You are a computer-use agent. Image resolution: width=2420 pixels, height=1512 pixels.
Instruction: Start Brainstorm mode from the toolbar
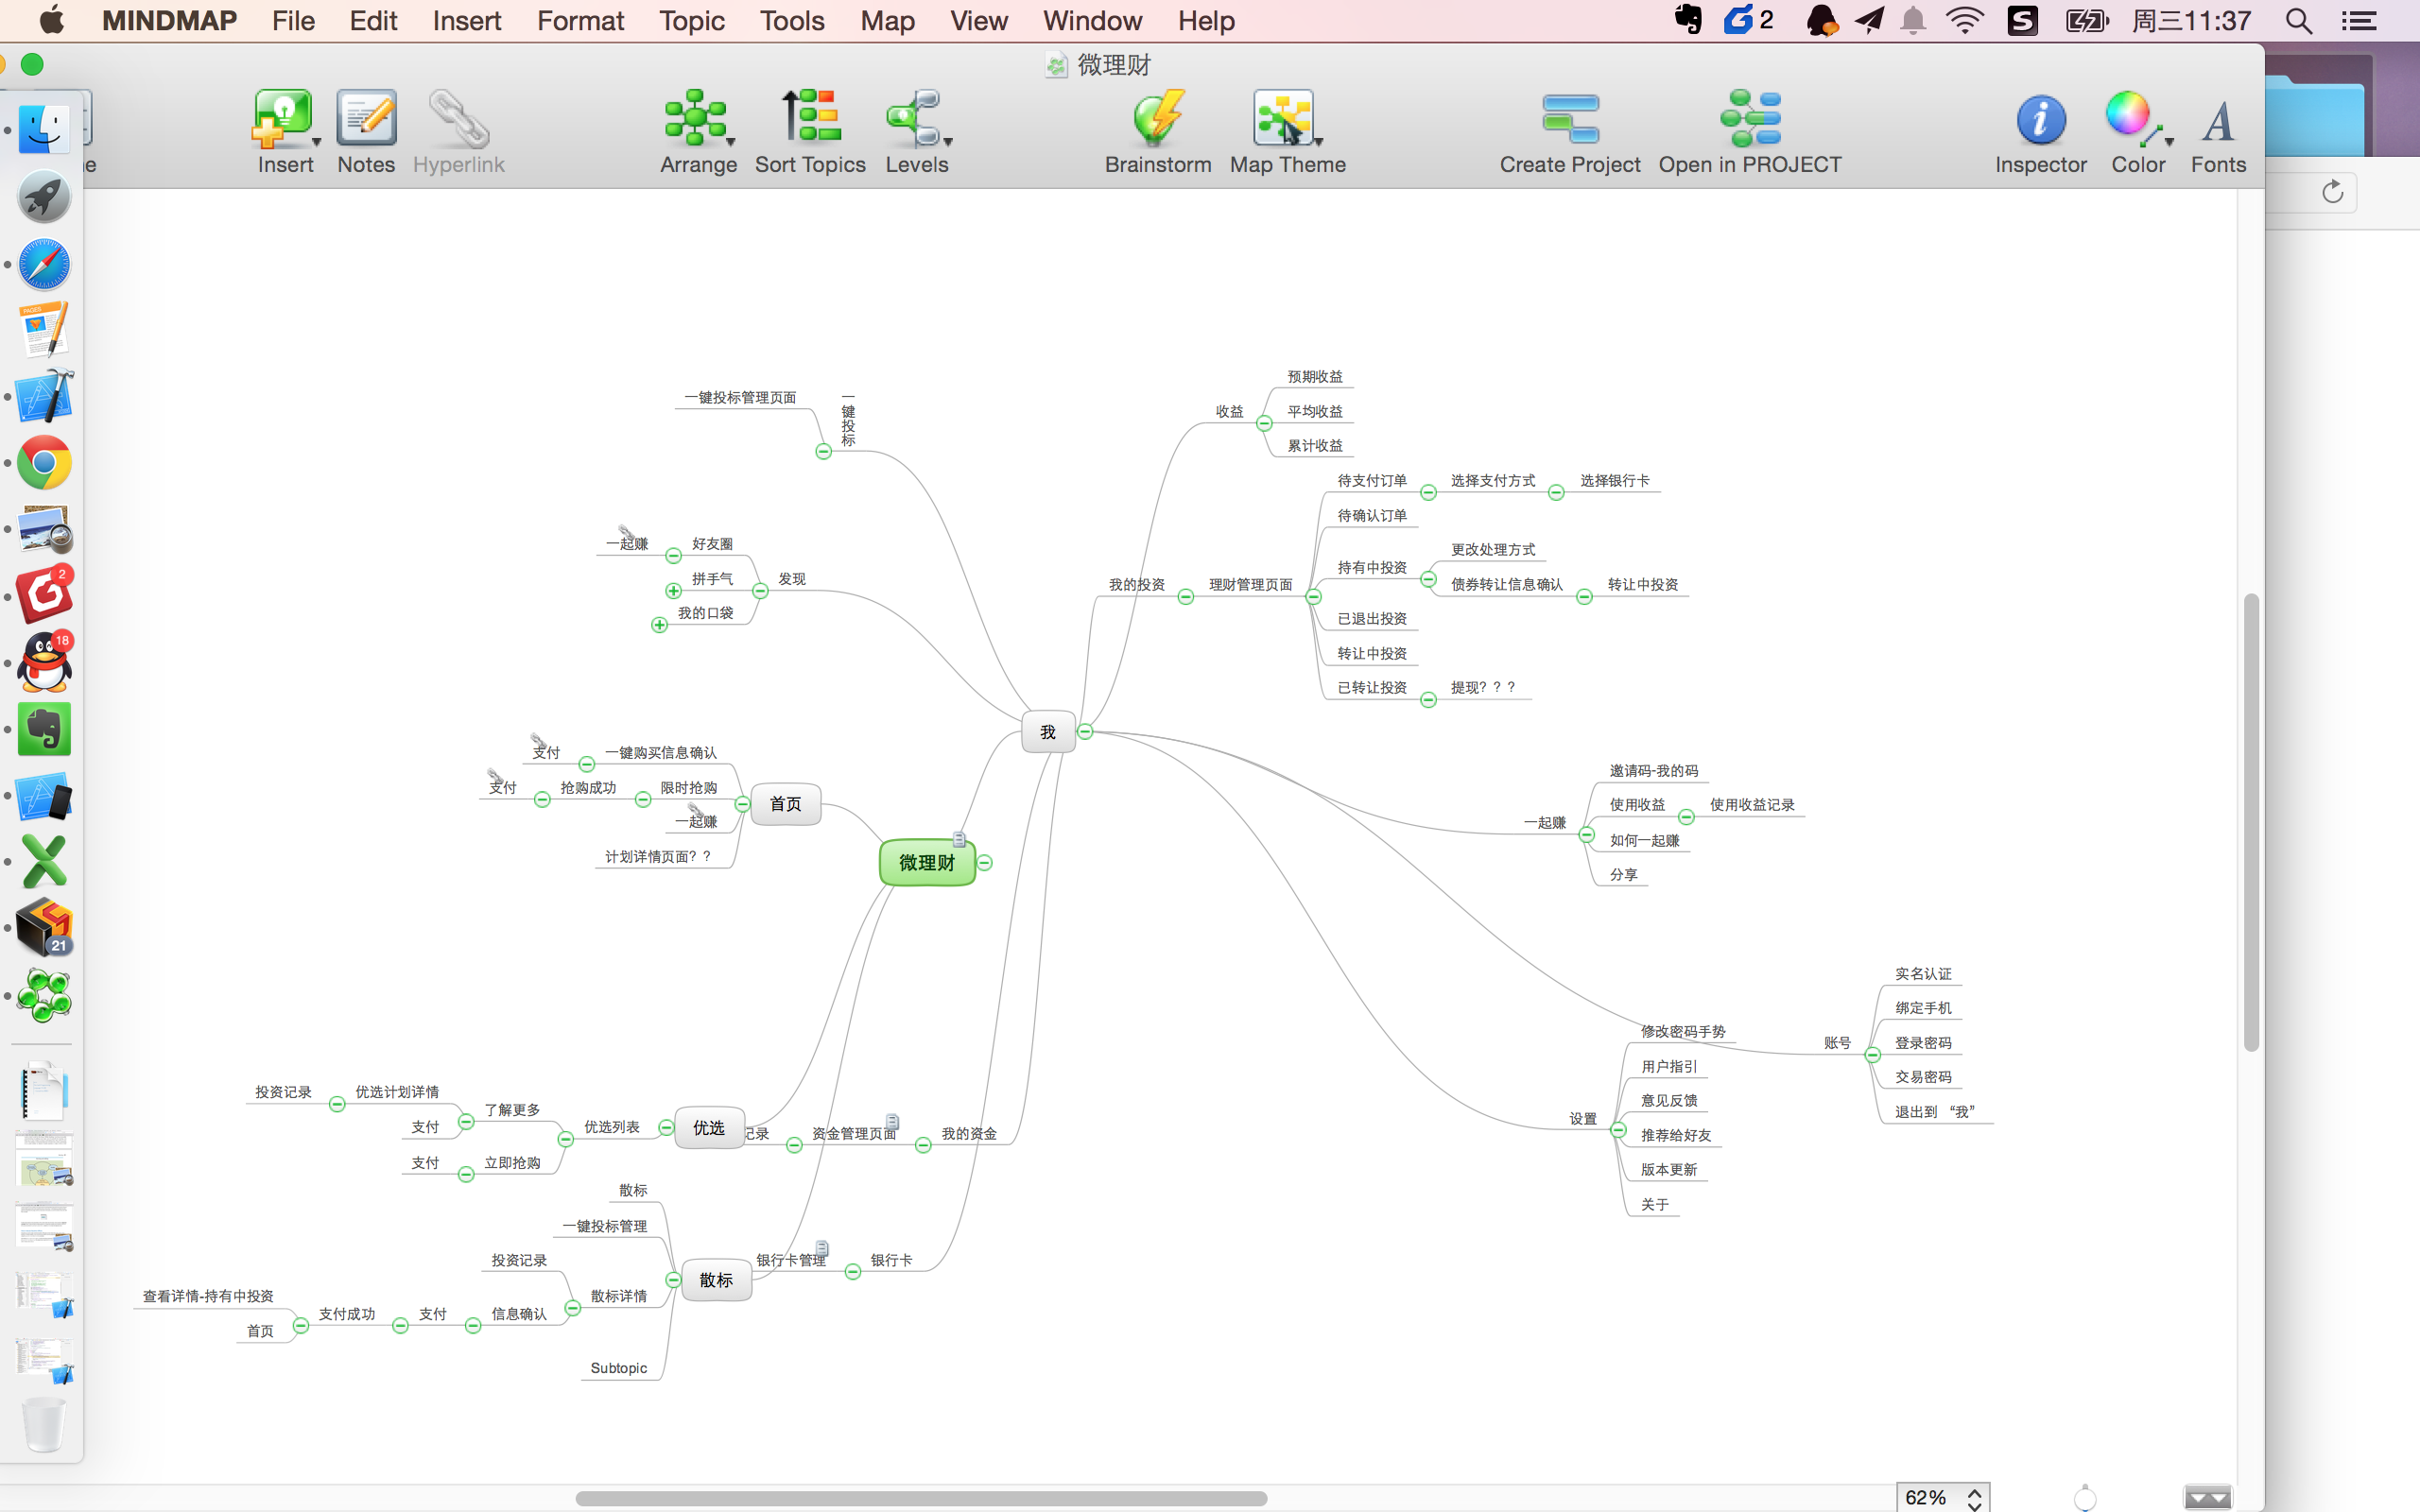tap(1158, 119)
